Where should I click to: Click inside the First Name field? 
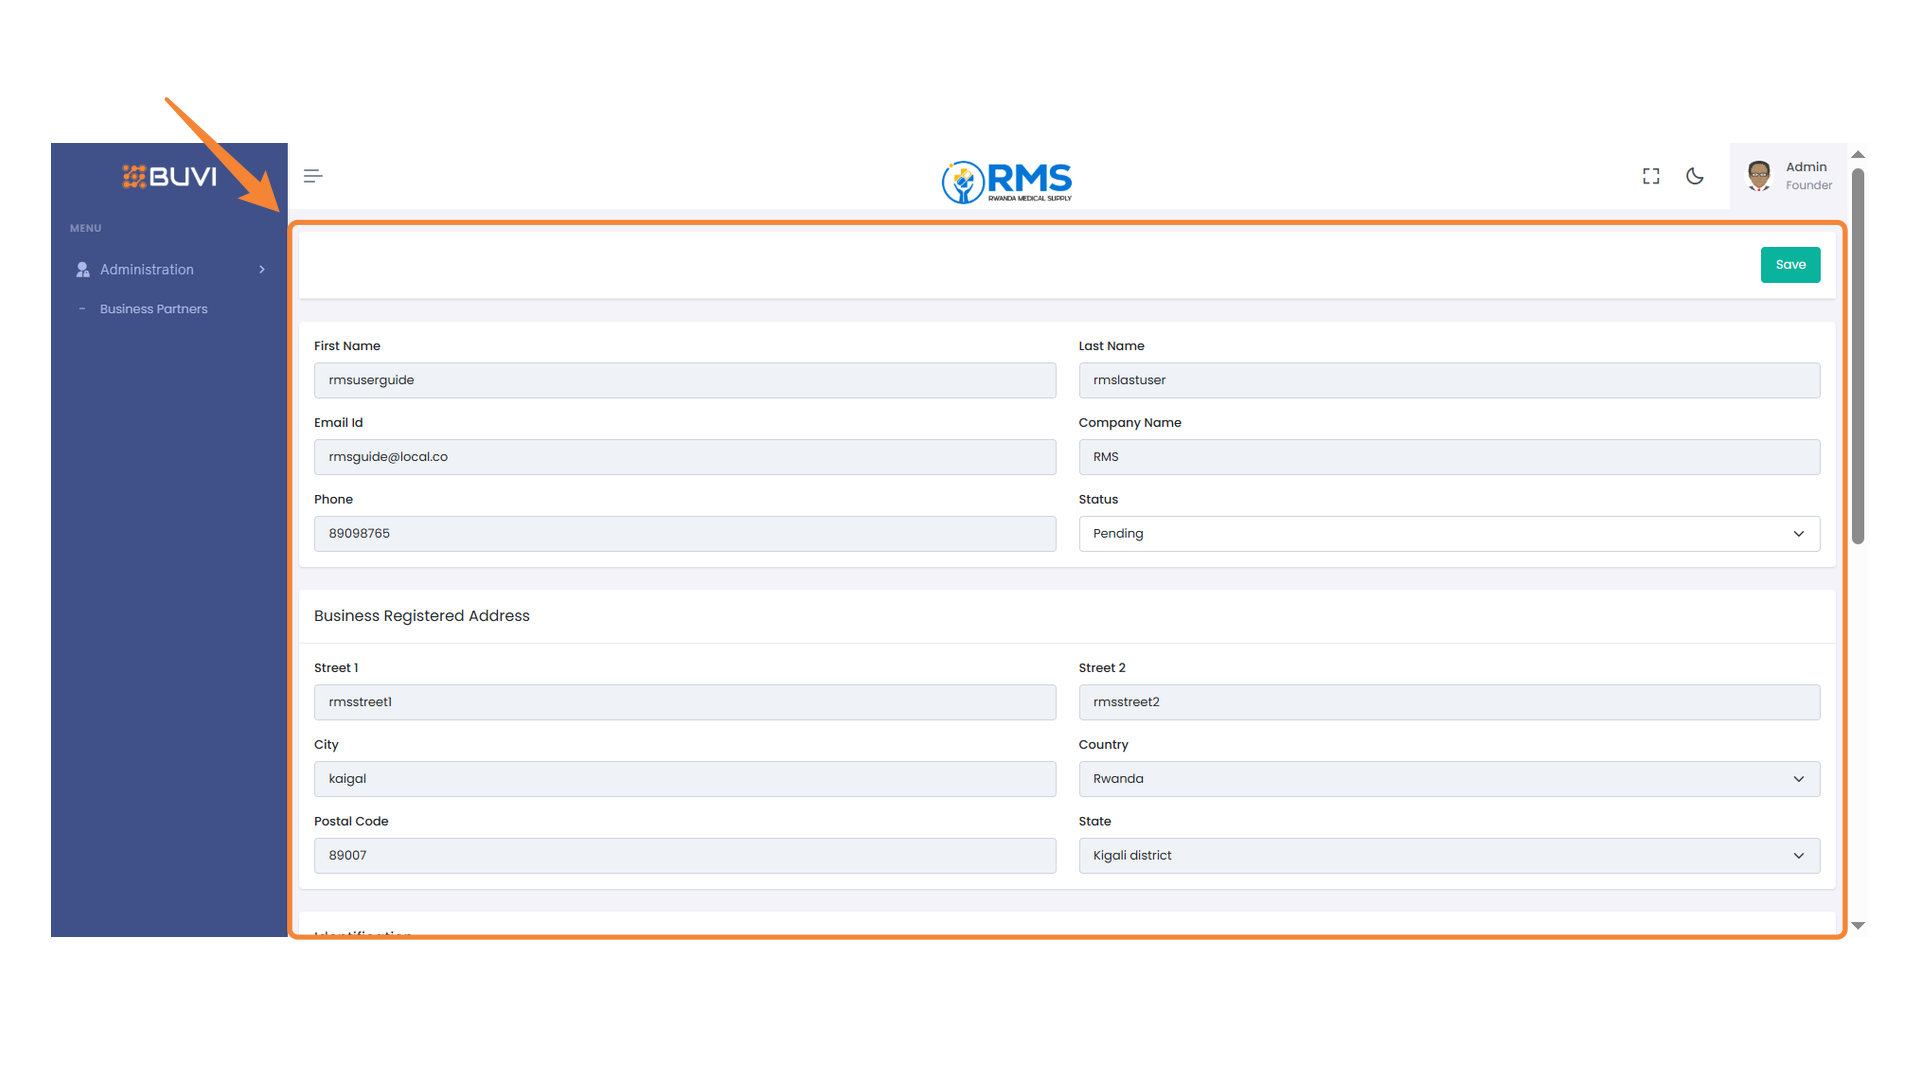click(x=684, y=380)
